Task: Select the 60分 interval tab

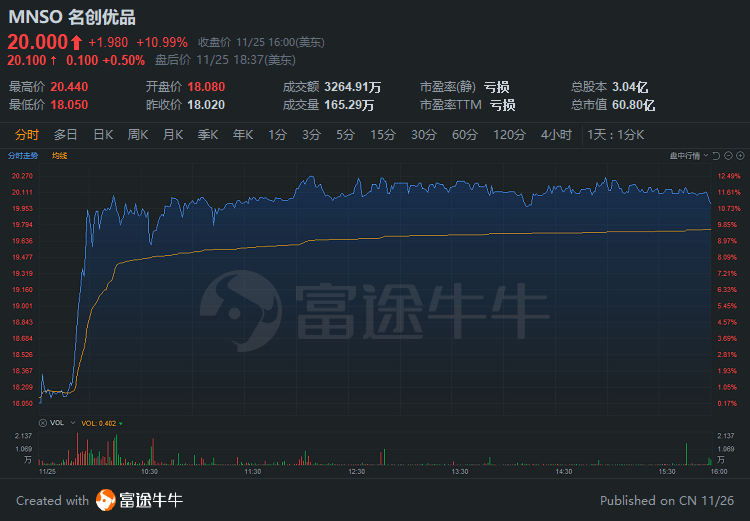Action: pyautogui.click(x=464, y=135)
